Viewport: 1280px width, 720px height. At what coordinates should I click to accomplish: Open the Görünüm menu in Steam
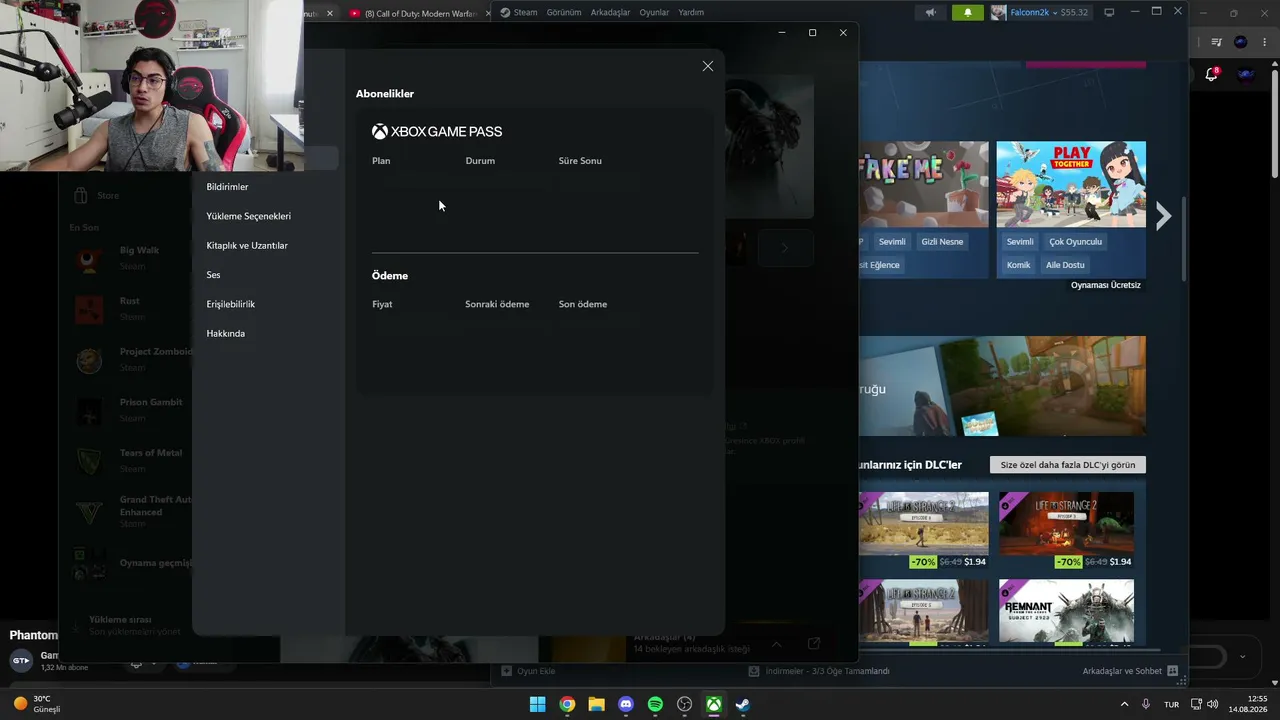564,13
